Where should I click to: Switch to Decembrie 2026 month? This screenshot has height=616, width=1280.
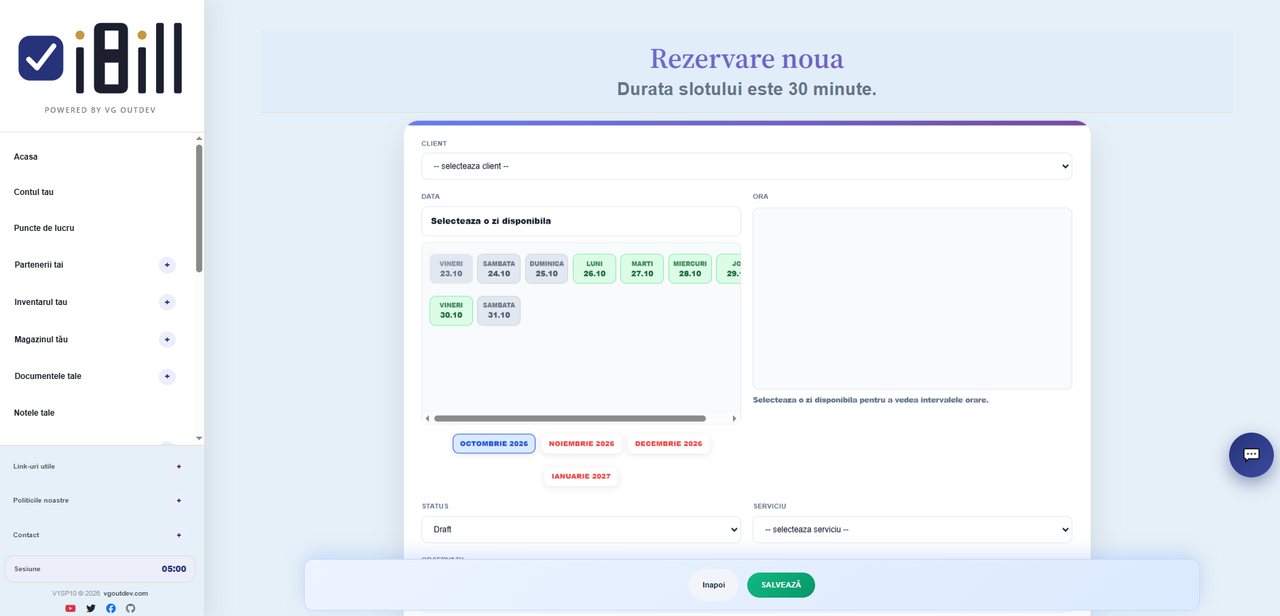669,443
